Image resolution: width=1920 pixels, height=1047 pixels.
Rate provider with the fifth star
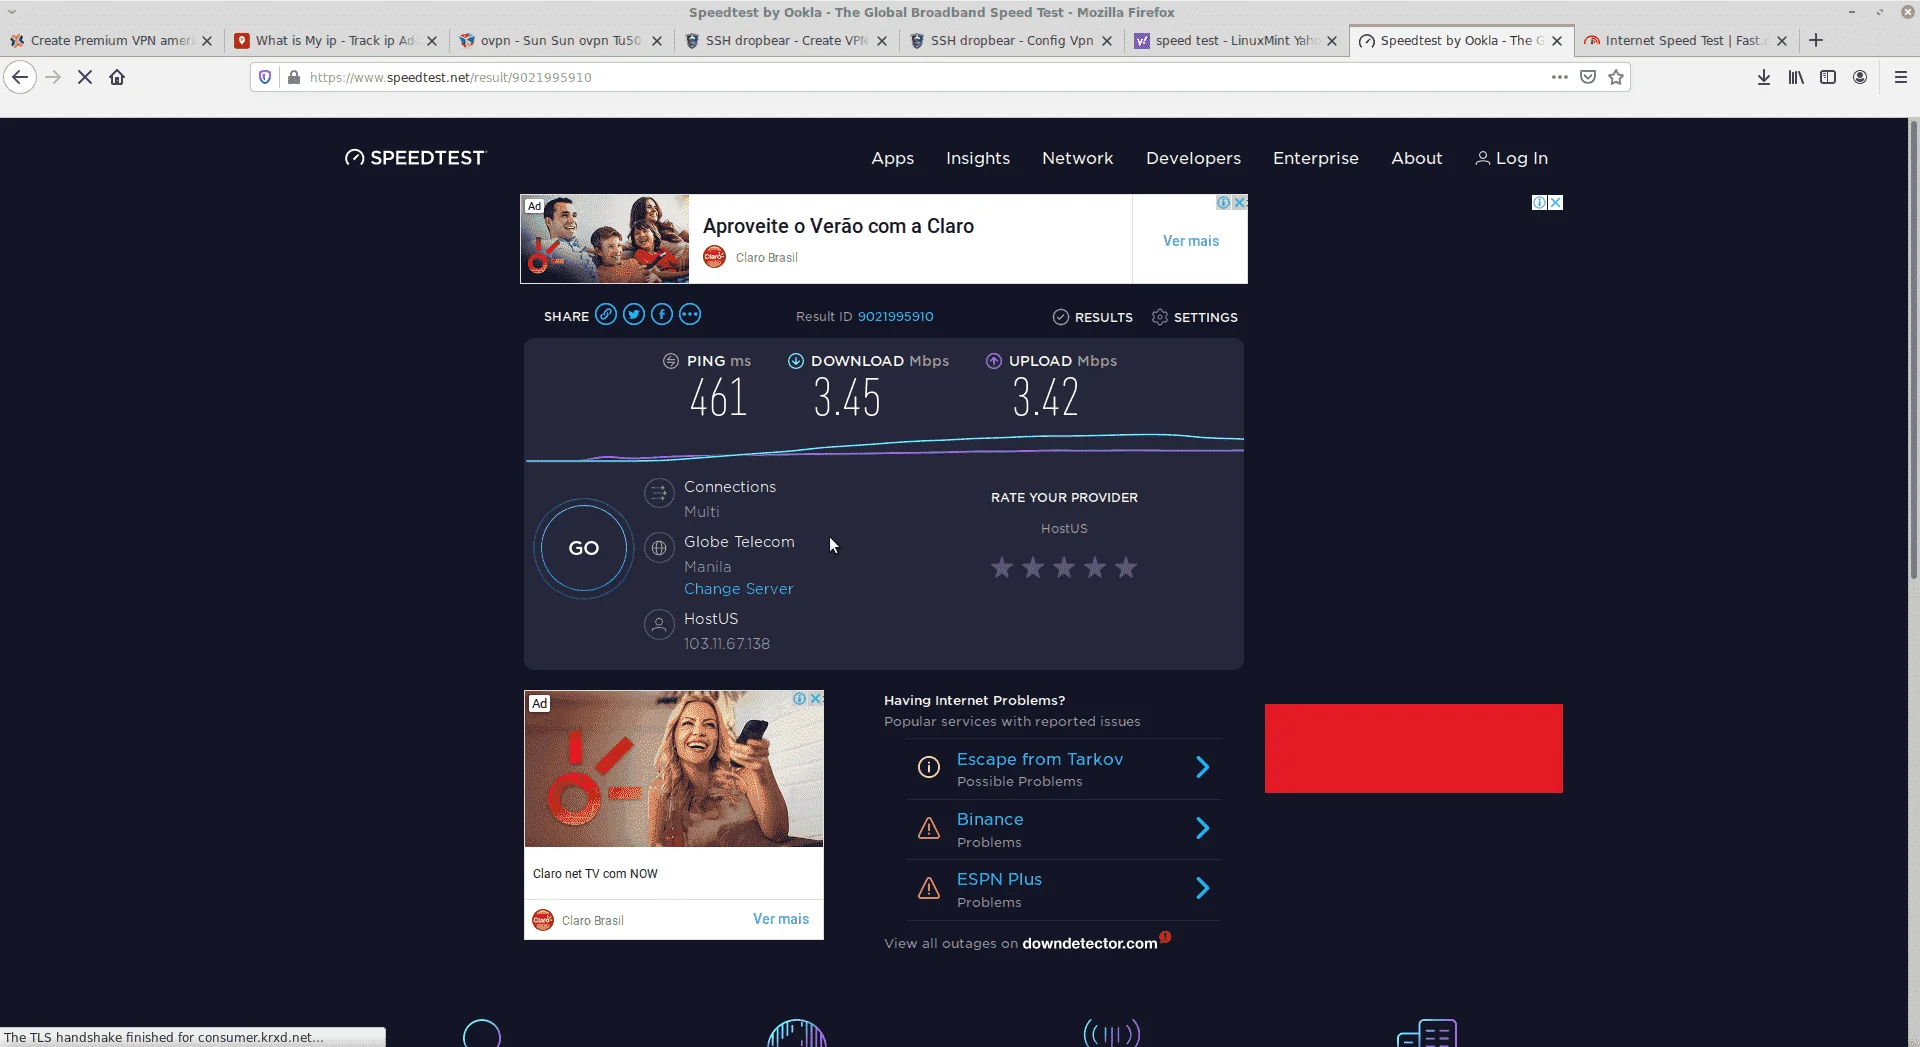[x=1126, y=568]
